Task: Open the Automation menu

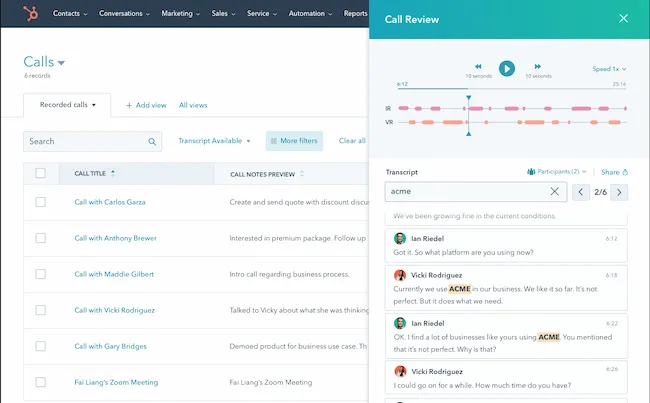Action: tap(310, 13)
